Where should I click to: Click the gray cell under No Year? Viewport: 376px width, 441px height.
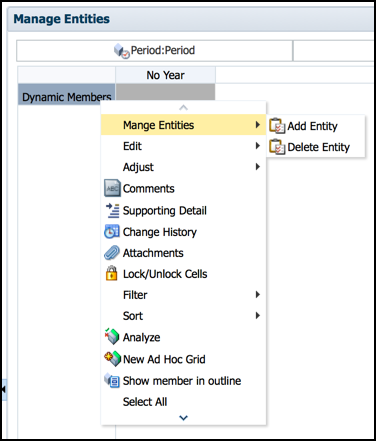pos(165,92)
